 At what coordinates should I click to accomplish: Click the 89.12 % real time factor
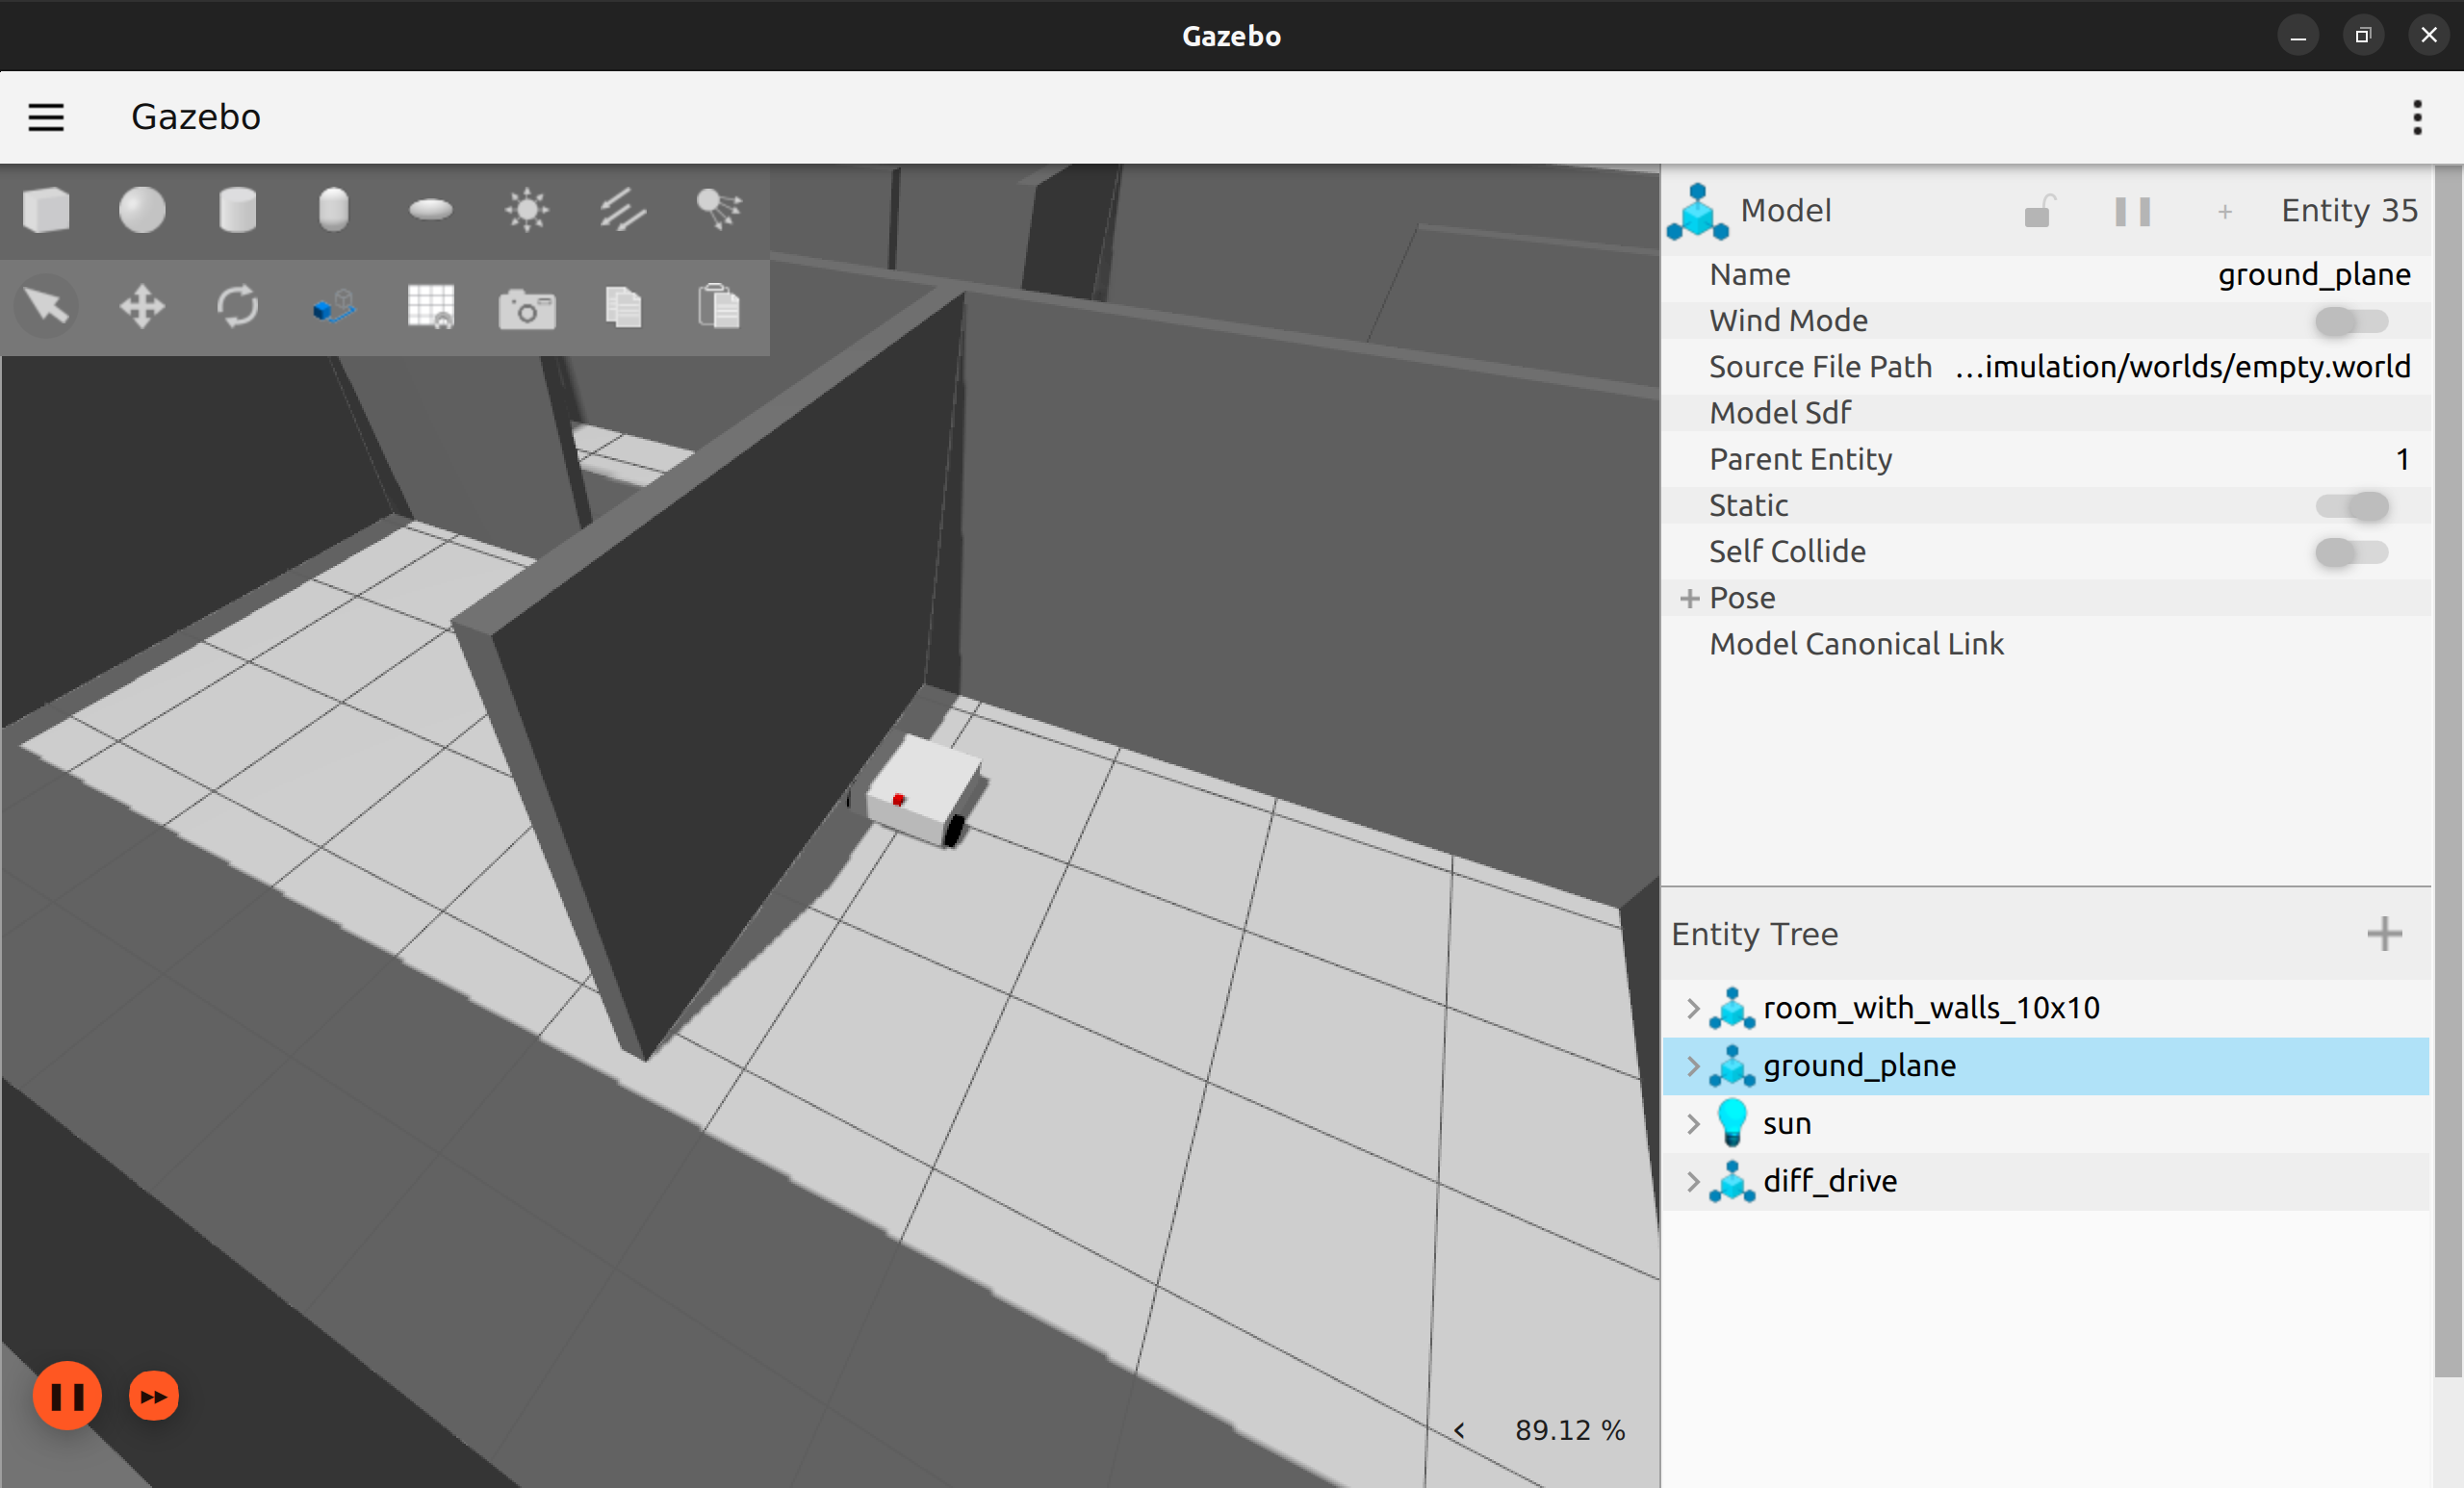tap(1570, 1430)
